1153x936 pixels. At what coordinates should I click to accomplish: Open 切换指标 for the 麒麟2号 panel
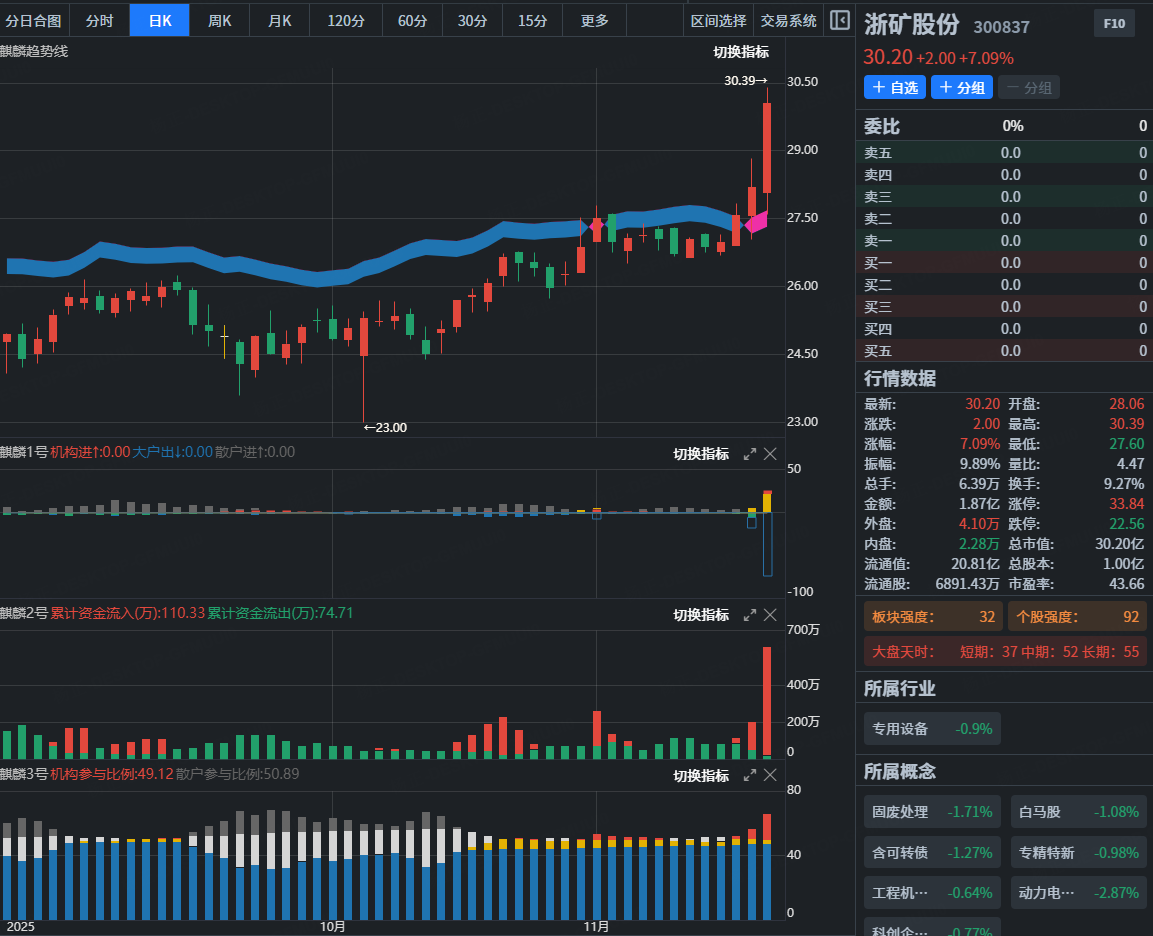(701, 615)
